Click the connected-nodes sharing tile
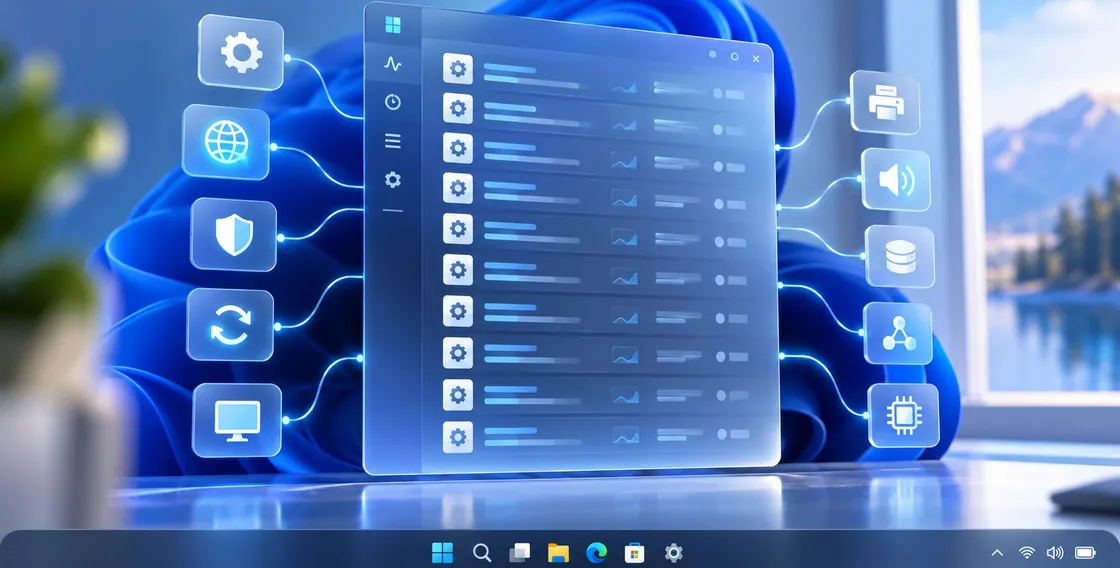 pyautogui.click(x=899, y=334)
